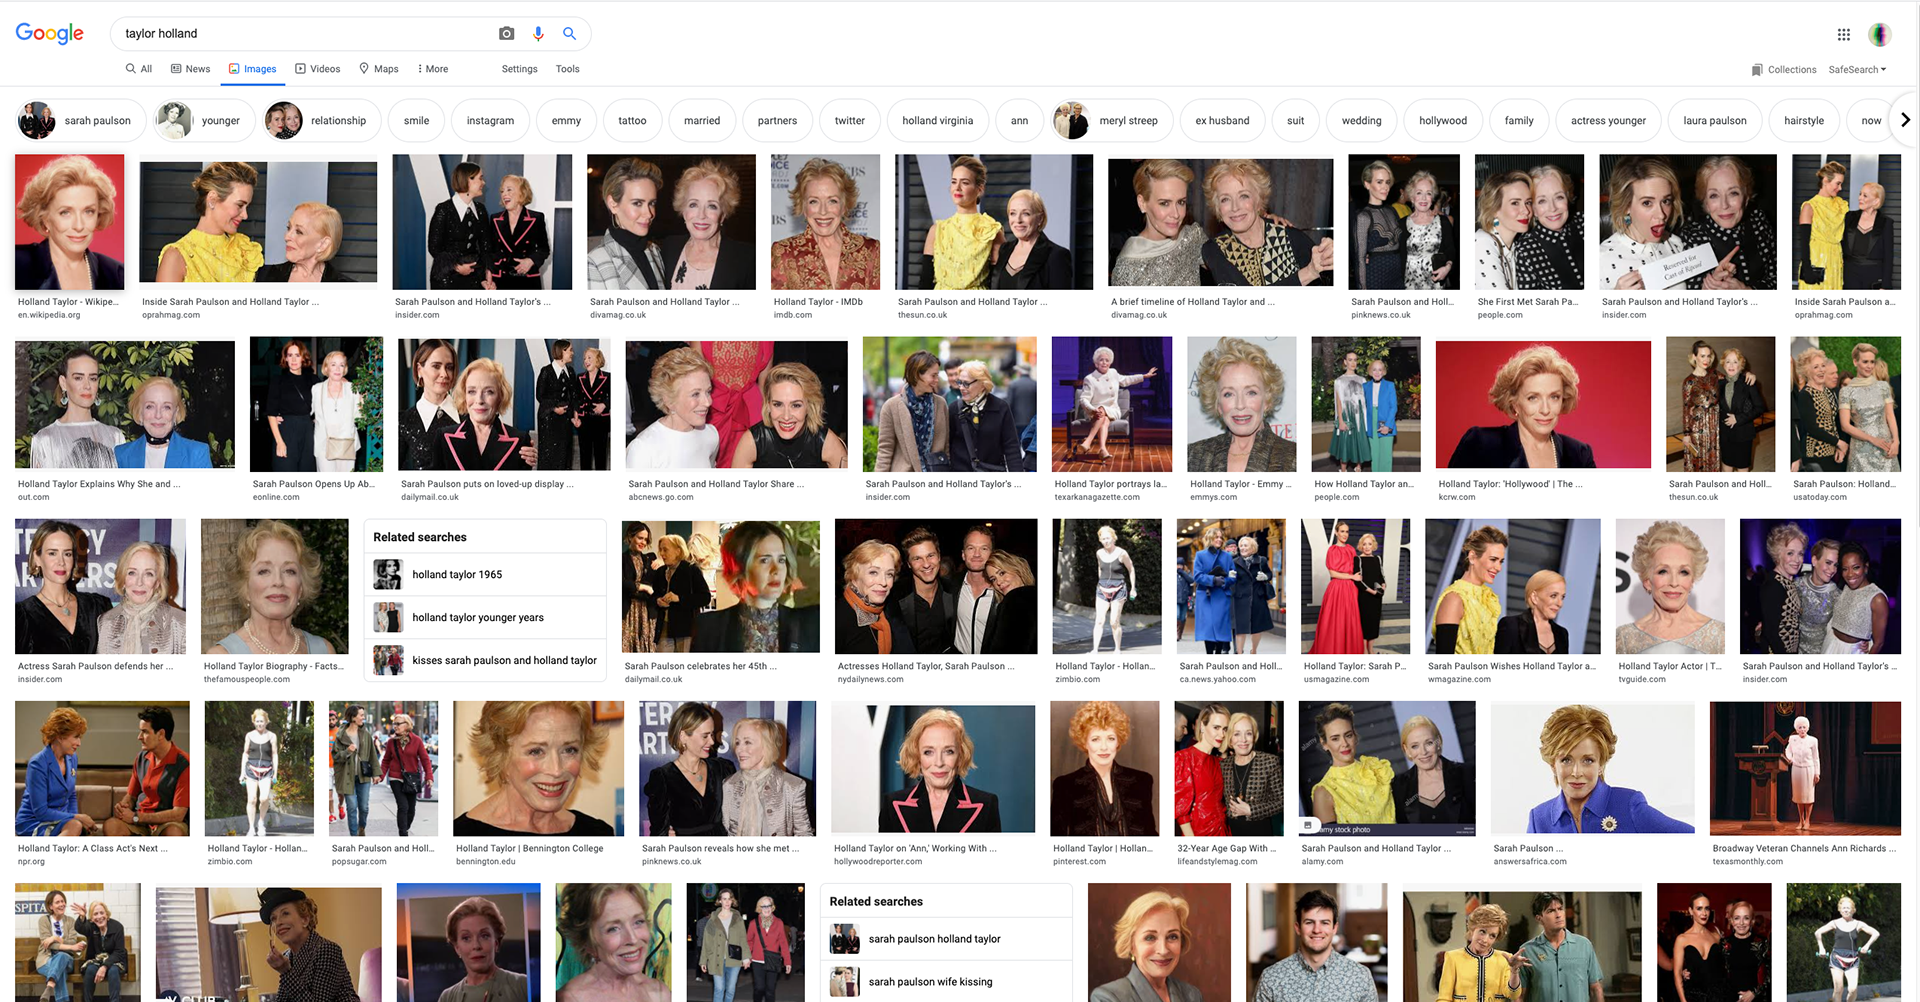1920x1002 pixels.
Task: Select the Images tab
Action: 253,69
